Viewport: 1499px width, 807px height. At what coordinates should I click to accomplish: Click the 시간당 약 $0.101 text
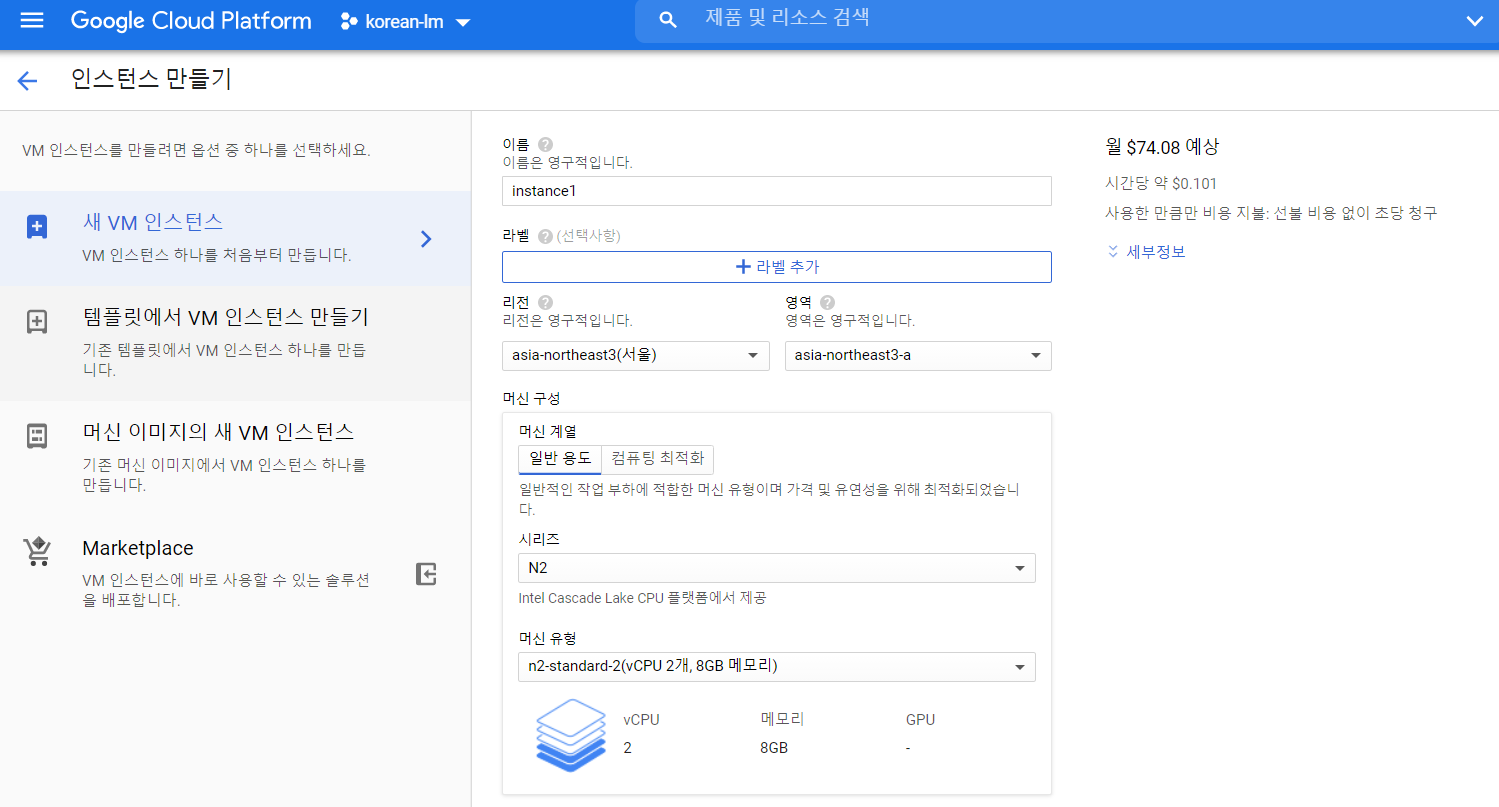[1161, 184]
